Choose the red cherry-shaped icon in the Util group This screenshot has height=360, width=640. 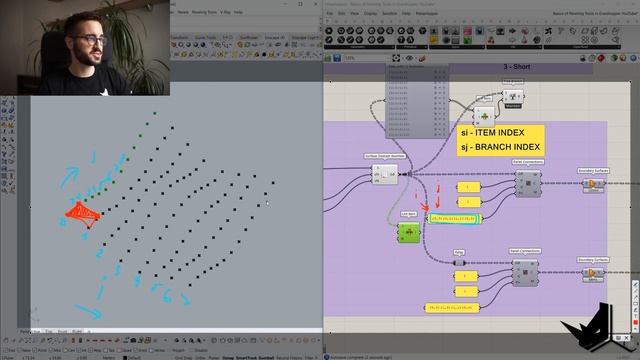coord(491,40)
